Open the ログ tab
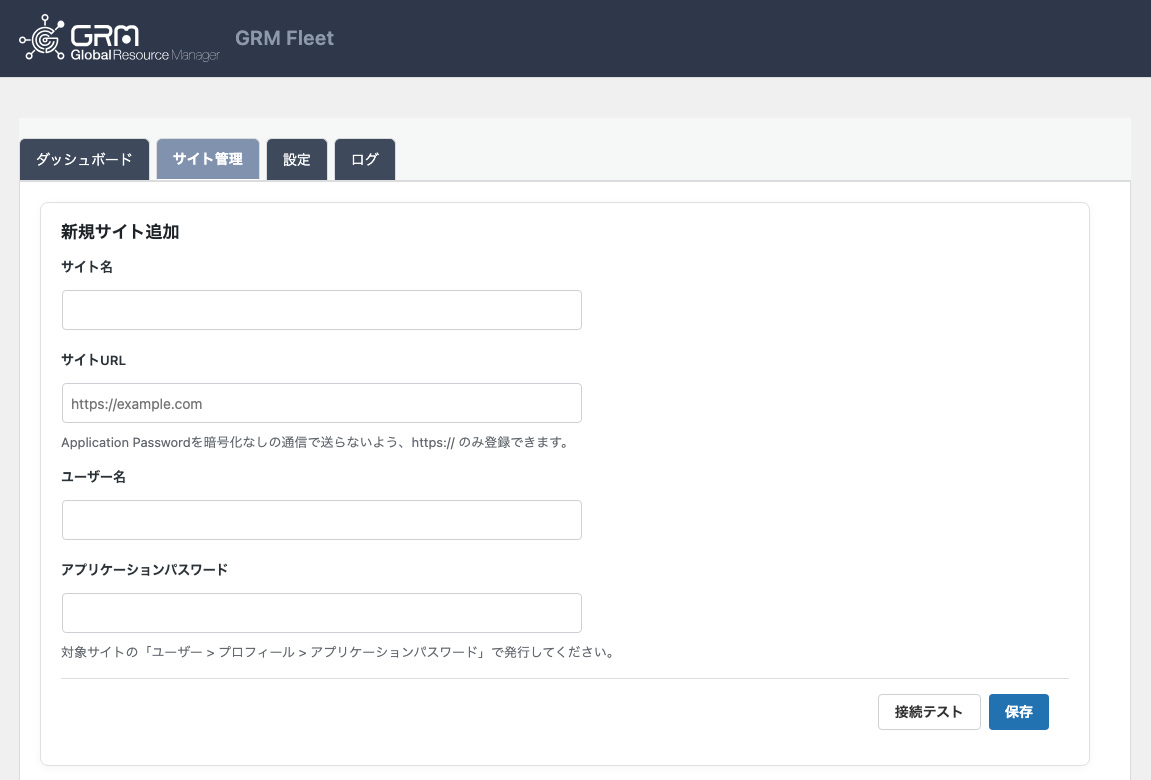 pos(365,159)
